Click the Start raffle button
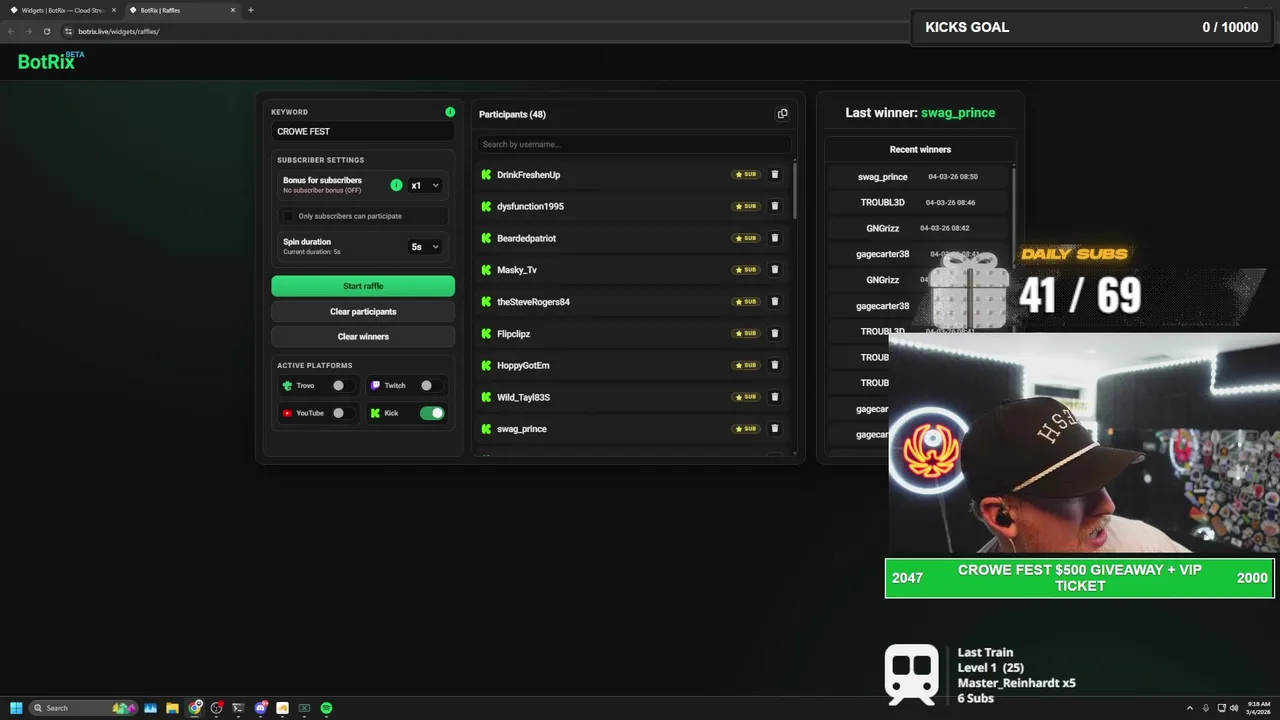 click(363, 286)
